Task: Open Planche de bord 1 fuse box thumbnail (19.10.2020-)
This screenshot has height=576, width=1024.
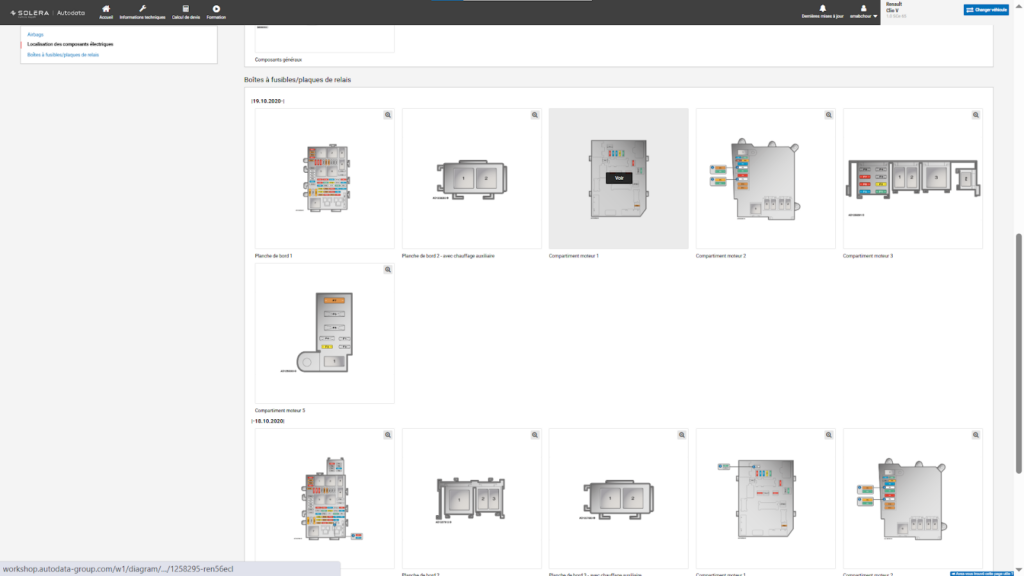Action: 325,178
